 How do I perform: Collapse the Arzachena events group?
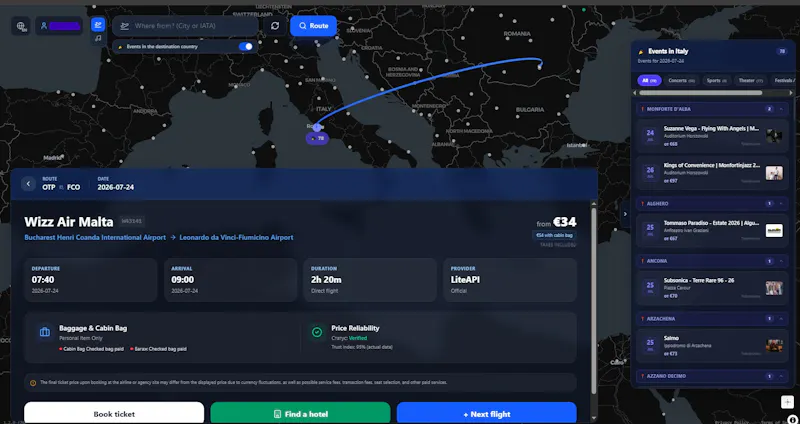point(781,318)
